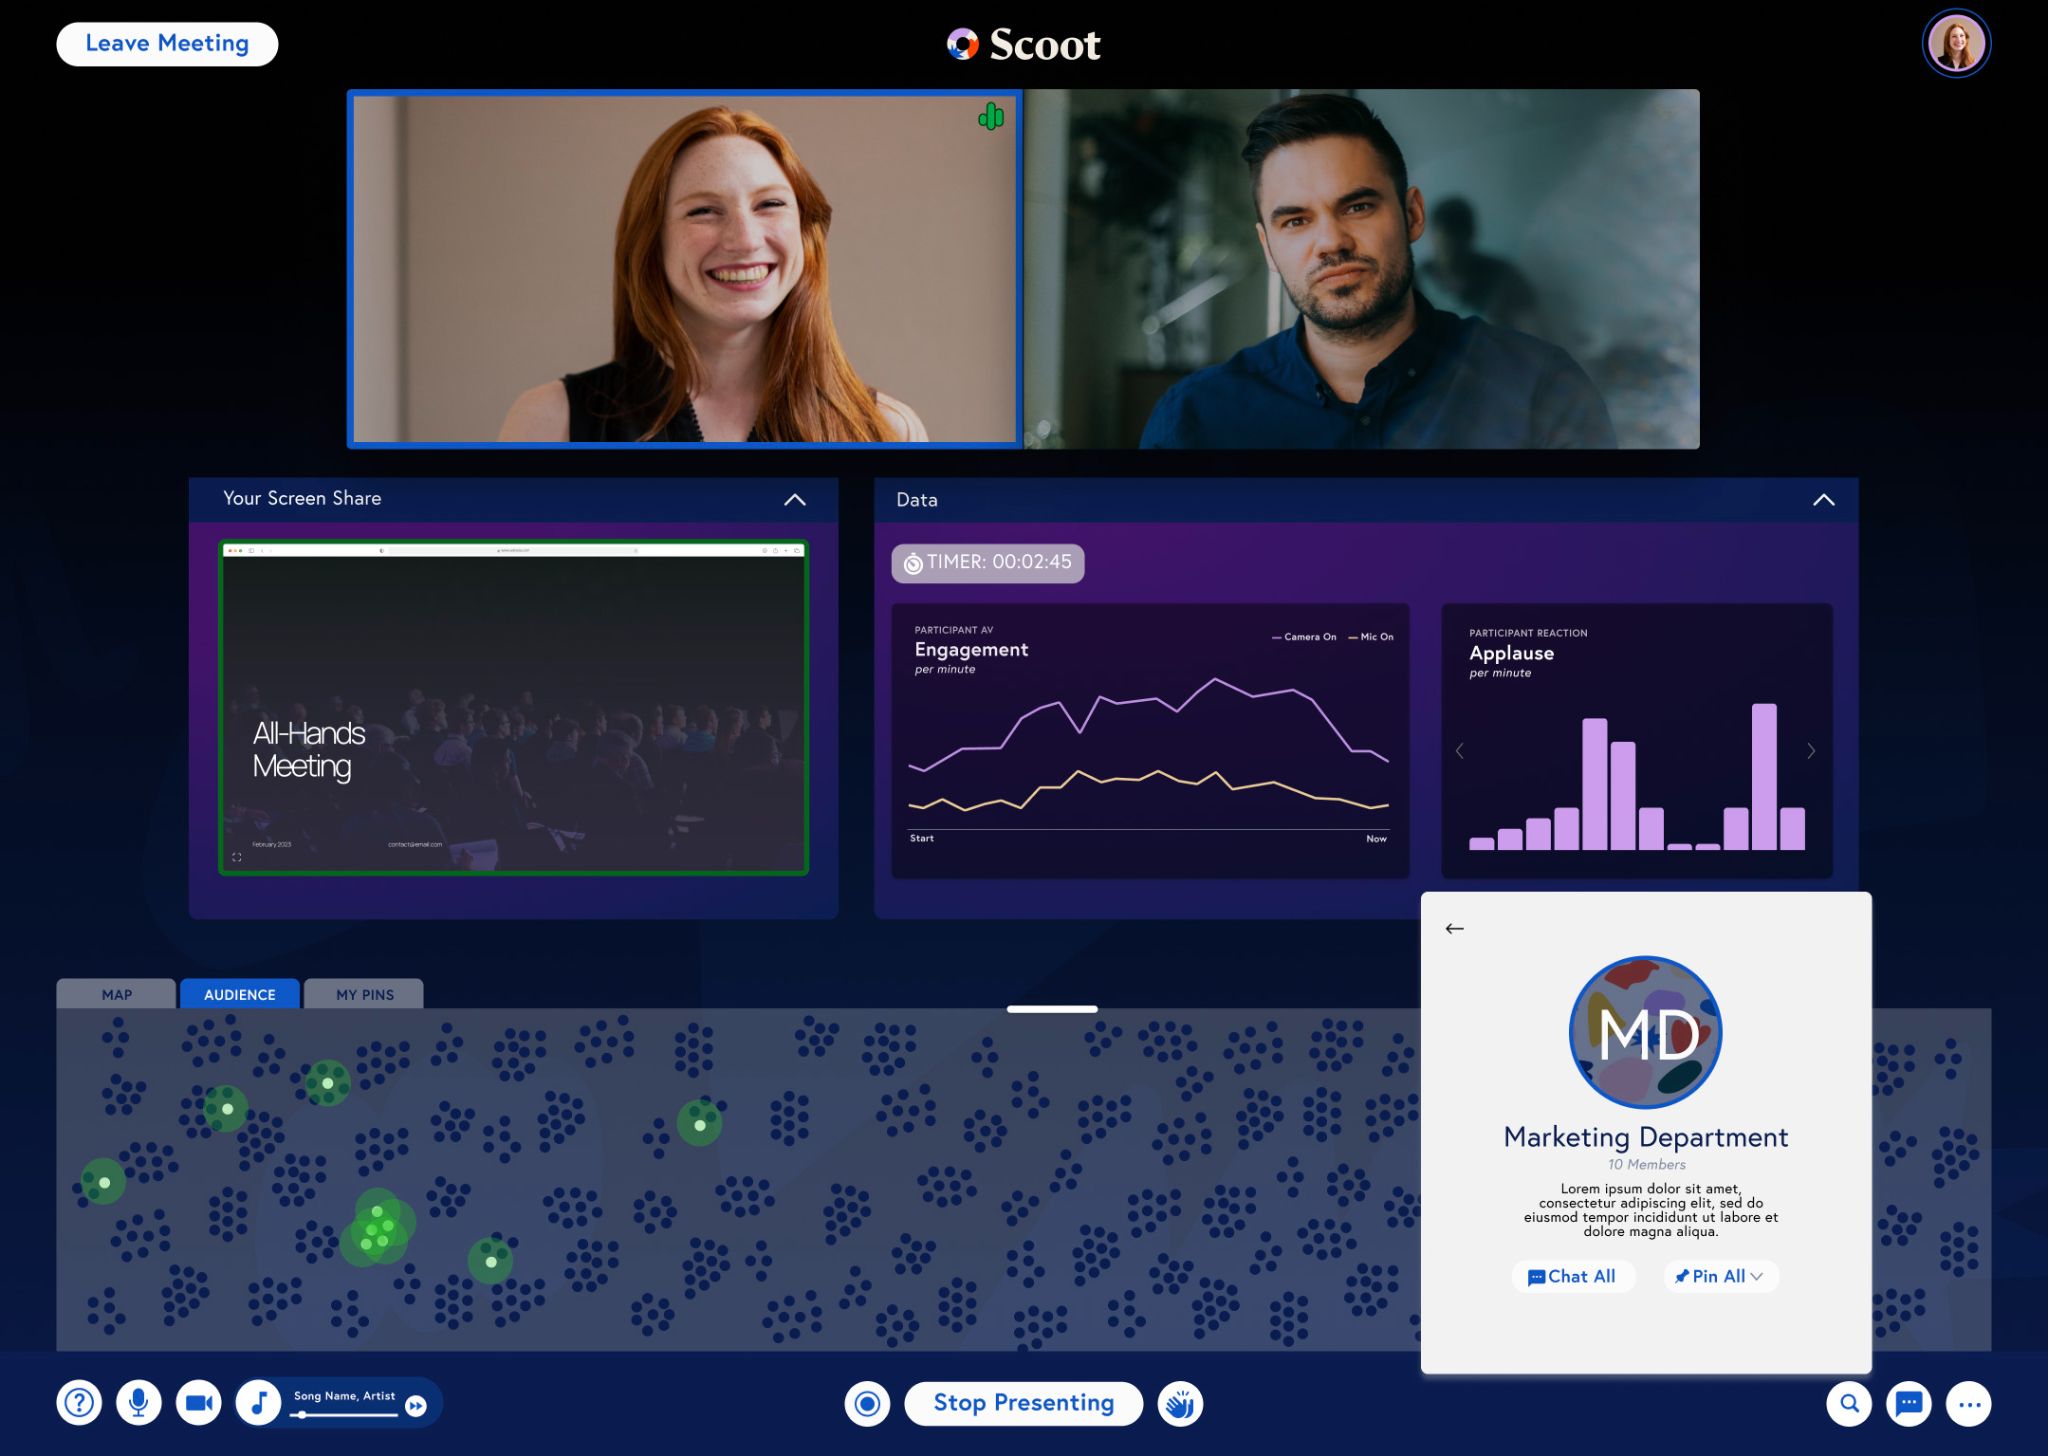This screenshot has height=1456, width=2048.
Task: Mute the microphone
Action: click(139, 1403)
